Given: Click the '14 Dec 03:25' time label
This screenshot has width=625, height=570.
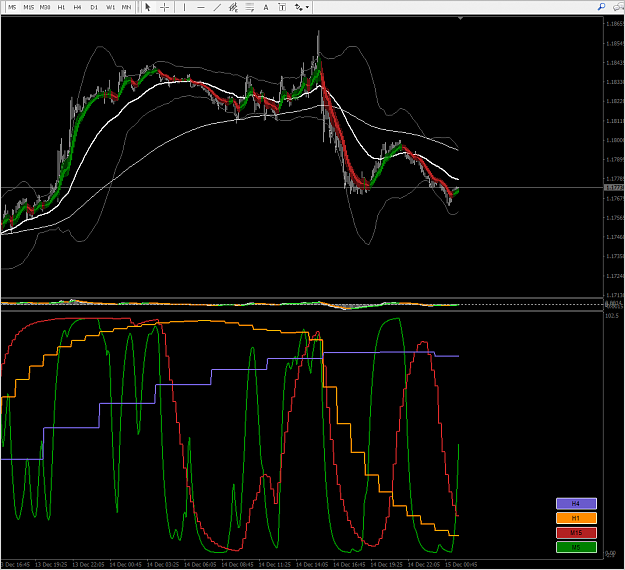Looking at the screenshot, I should (x=163, y=564).
